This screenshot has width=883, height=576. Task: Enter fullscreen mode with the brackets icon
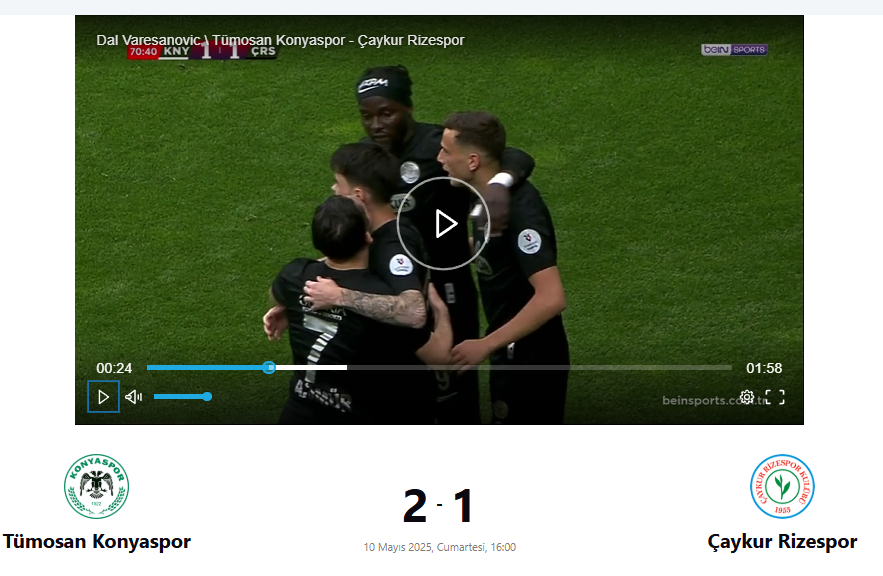[775, 397]
